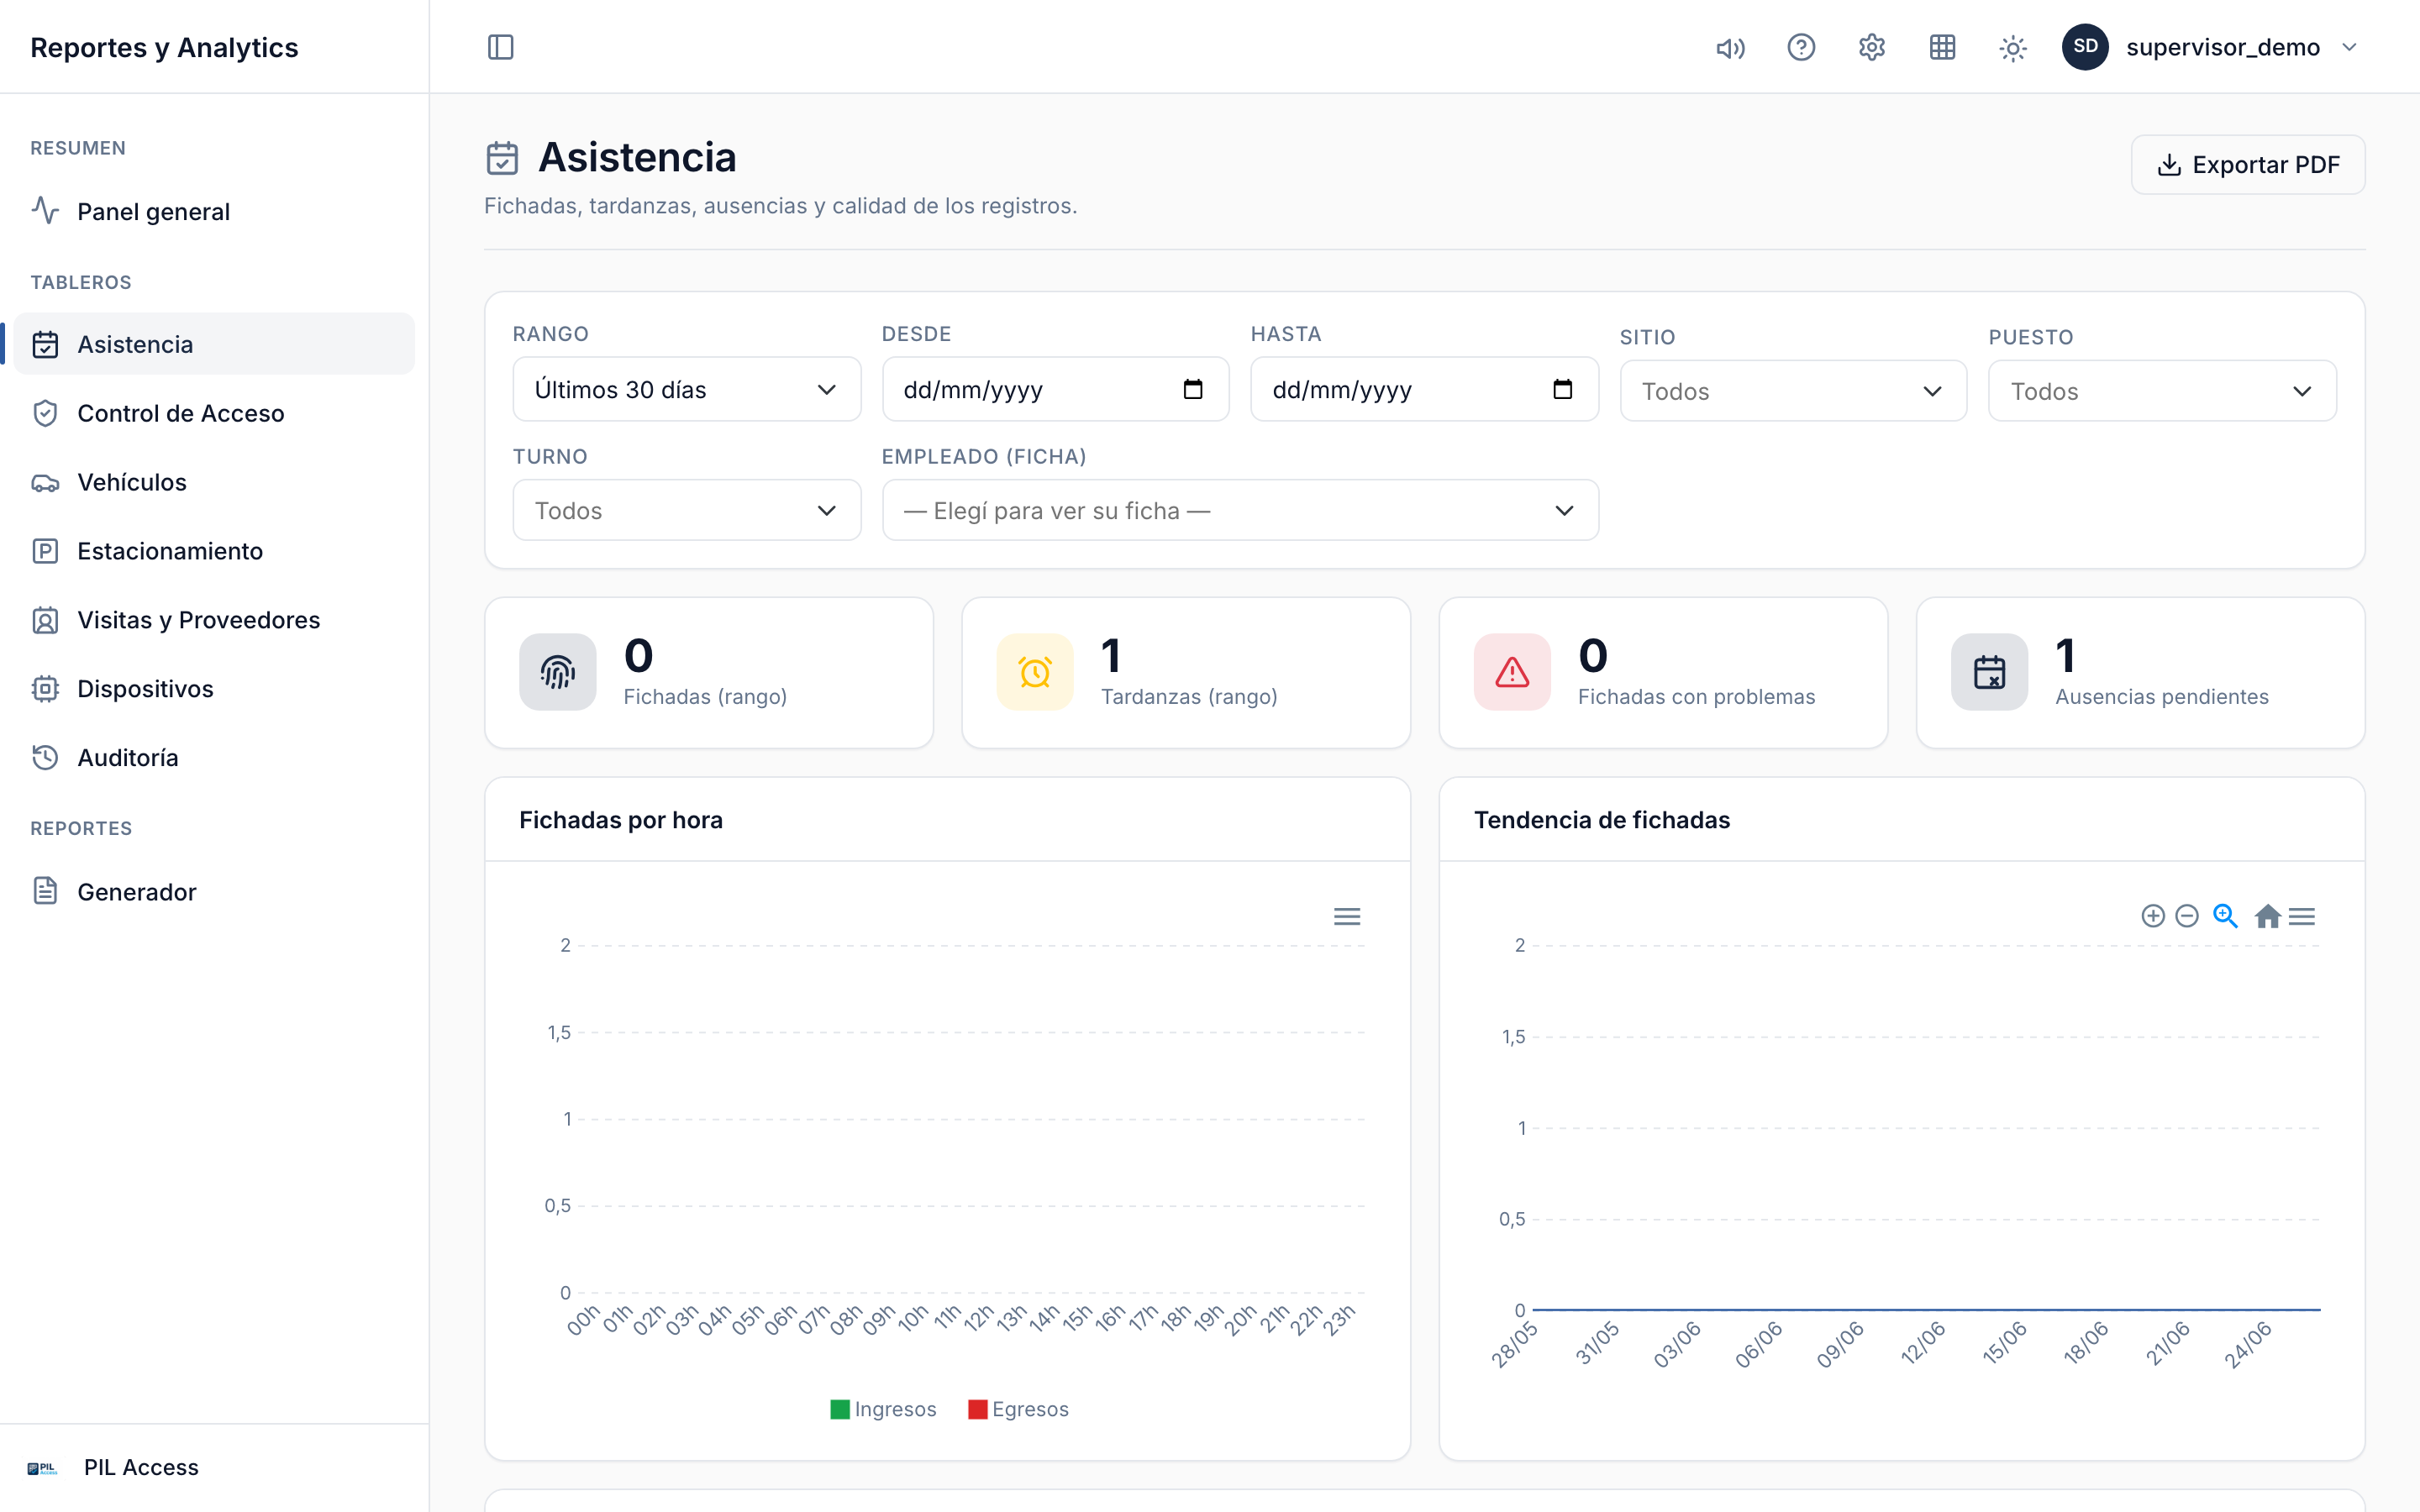Image resolution: width=2420 pixels, height=1512 pixels.
Task: Toggle the sidebar collapse icon
Action: (500, 47)
